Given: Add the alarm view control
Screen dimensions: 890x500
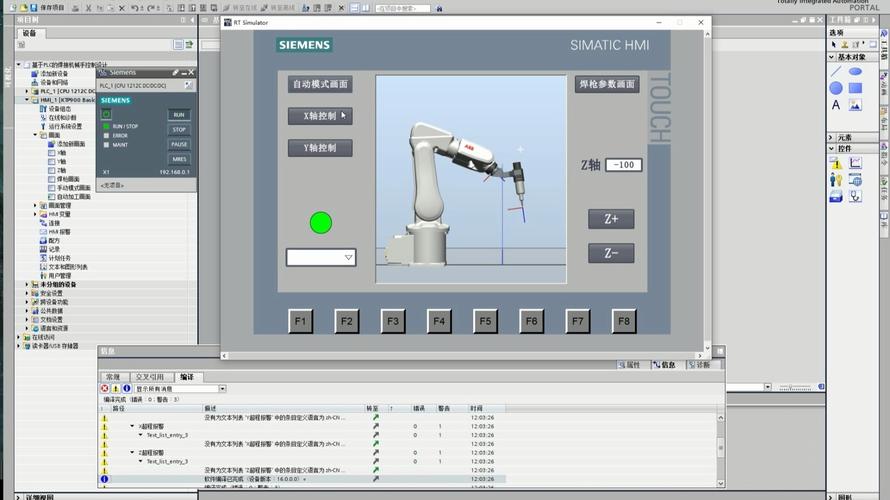Looking at the screenshot, I should pyautogui.click(x=836, y=163).
